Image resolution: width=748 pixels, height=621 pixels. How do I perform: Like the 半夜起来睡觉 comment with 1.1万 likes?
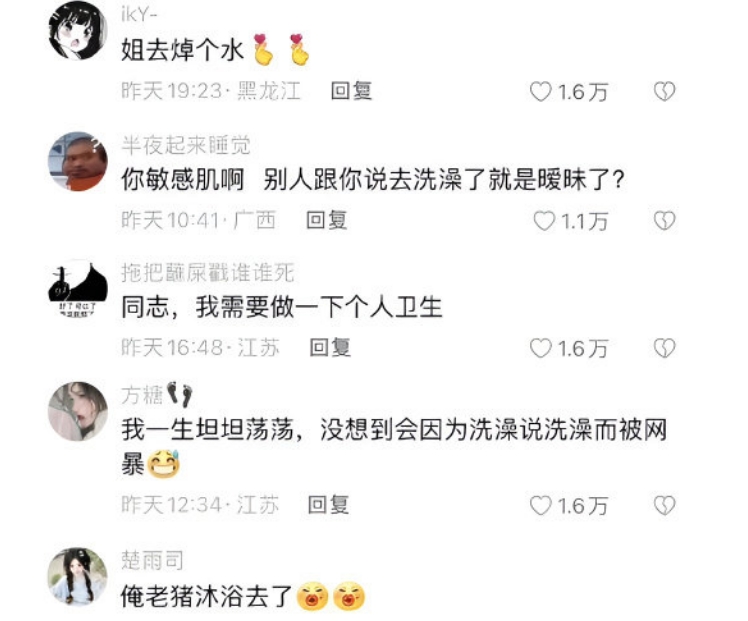click(x=544, y=221)
